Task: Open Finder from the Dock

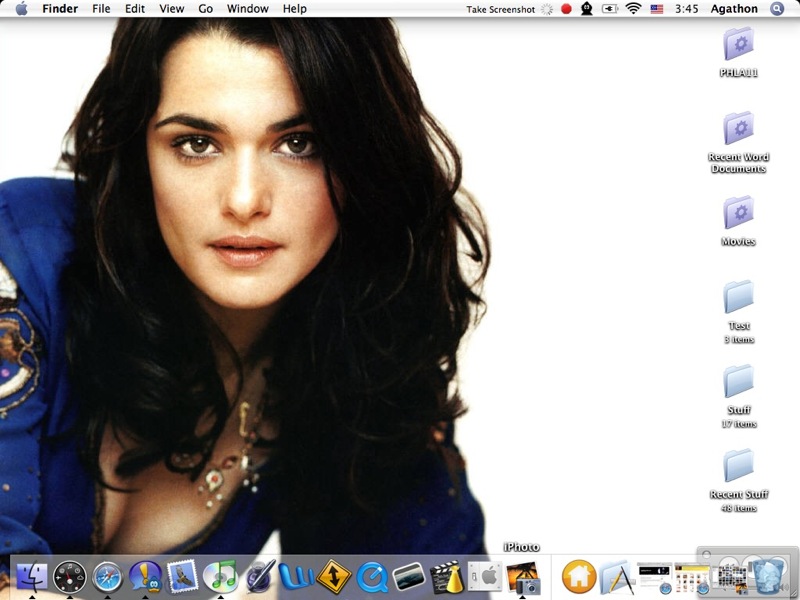Action: 32,576
